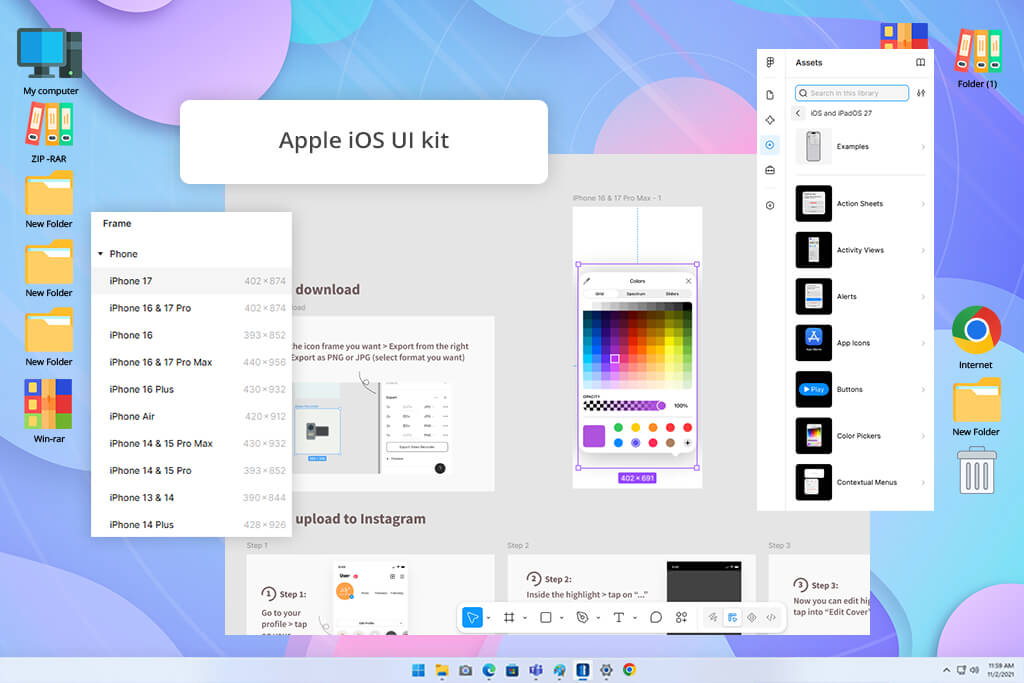Focus the Search in this library field

click(852, 93)
